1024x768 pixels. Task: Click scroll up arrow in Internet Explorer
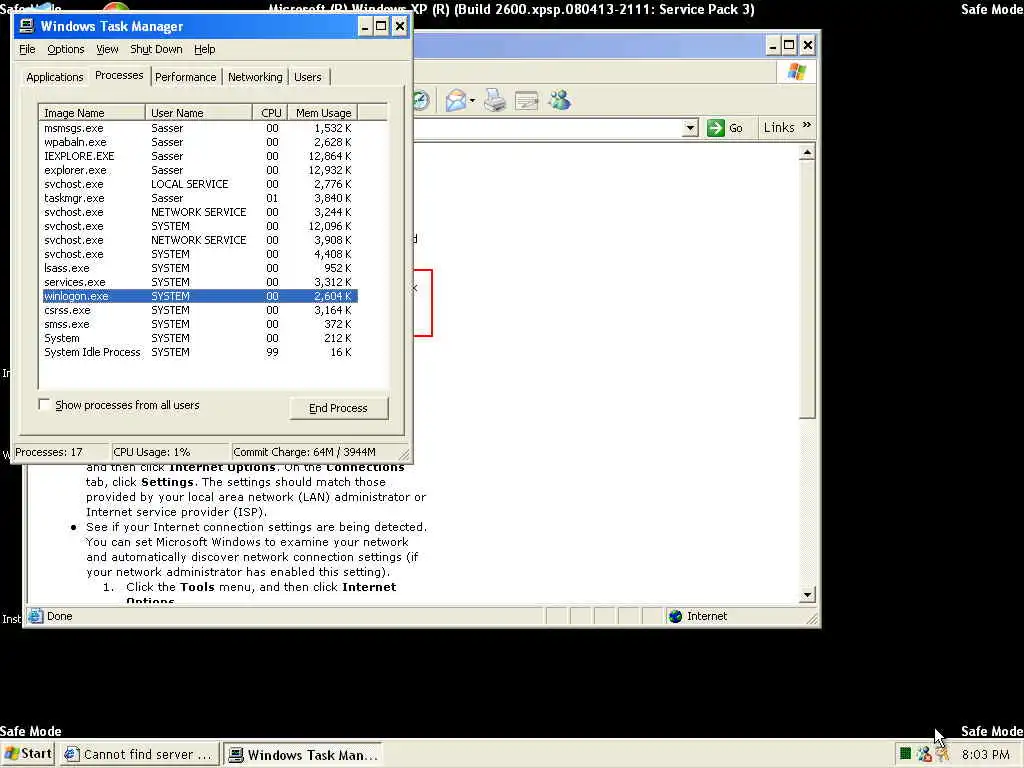(807, 153)
